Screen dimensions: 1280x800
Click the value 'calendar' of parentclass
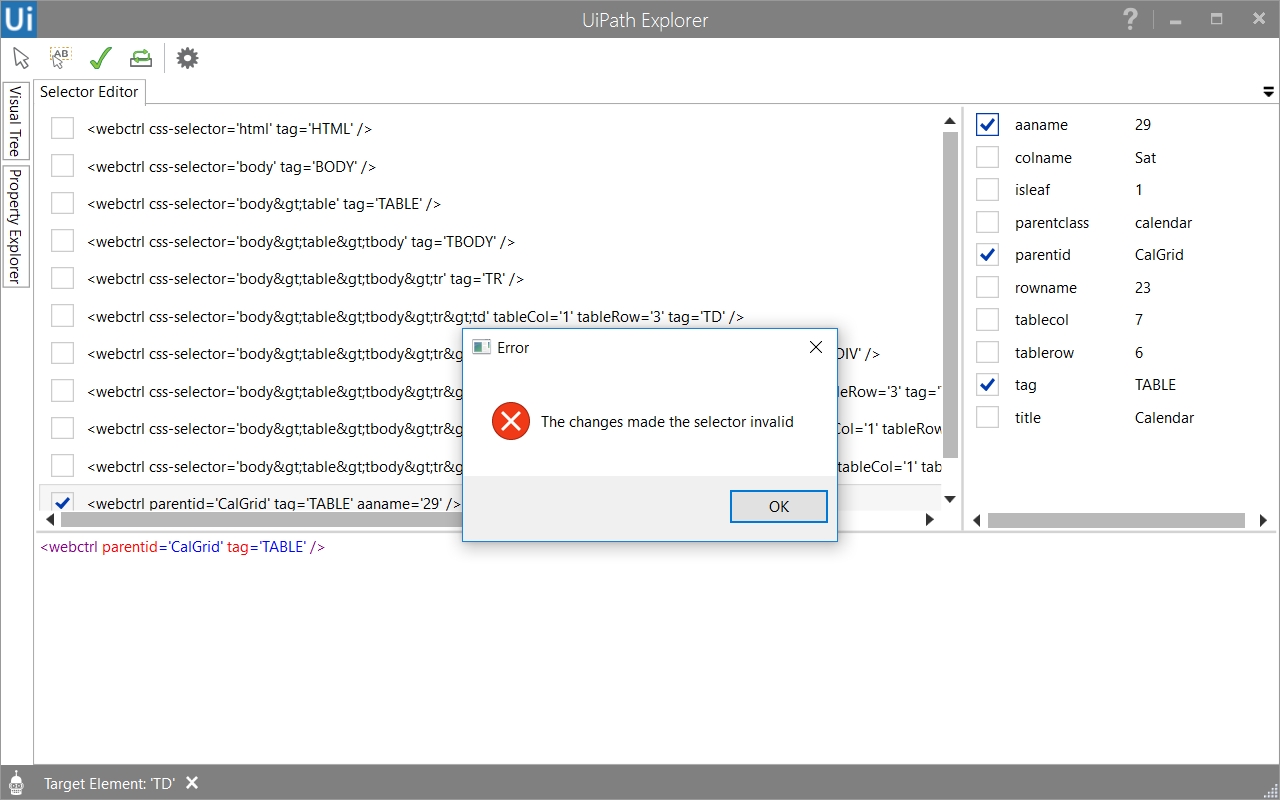1164,222
